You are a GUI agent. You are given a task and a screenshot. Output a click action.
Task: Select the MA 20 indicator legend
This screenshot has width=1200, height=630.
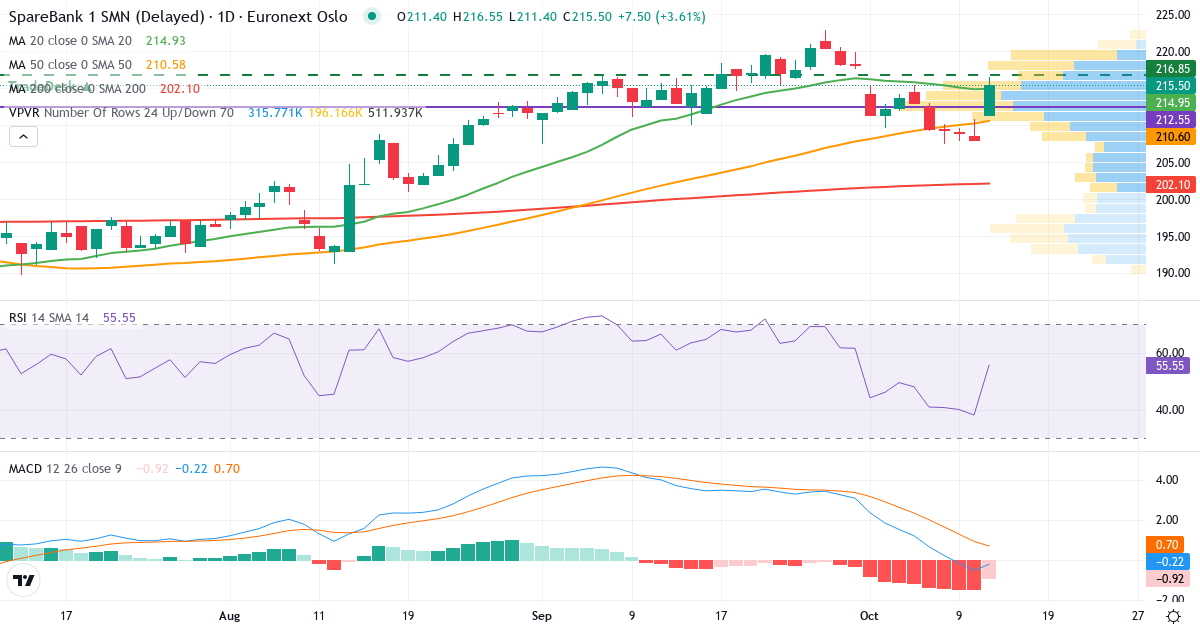click(70, 41)
